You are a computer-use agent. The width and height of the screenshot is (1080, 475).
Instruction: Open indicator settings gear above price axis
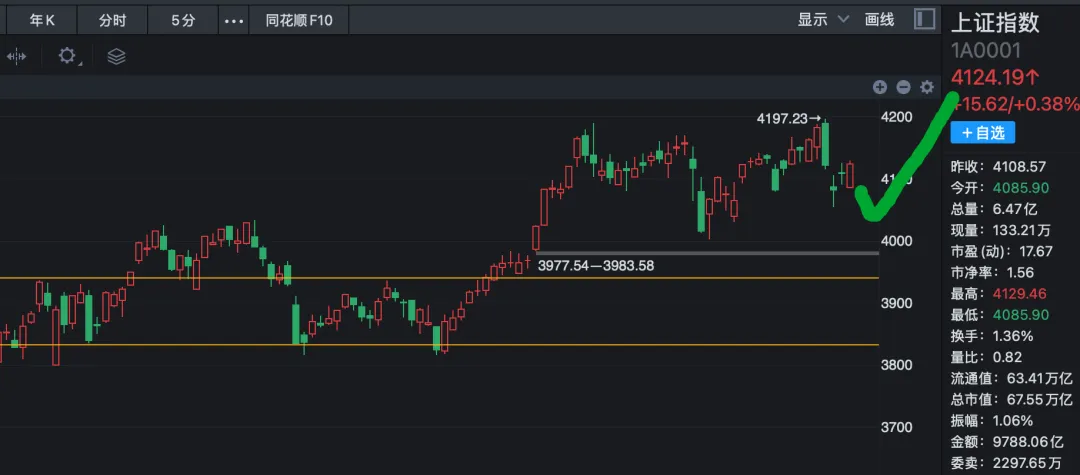926,87
